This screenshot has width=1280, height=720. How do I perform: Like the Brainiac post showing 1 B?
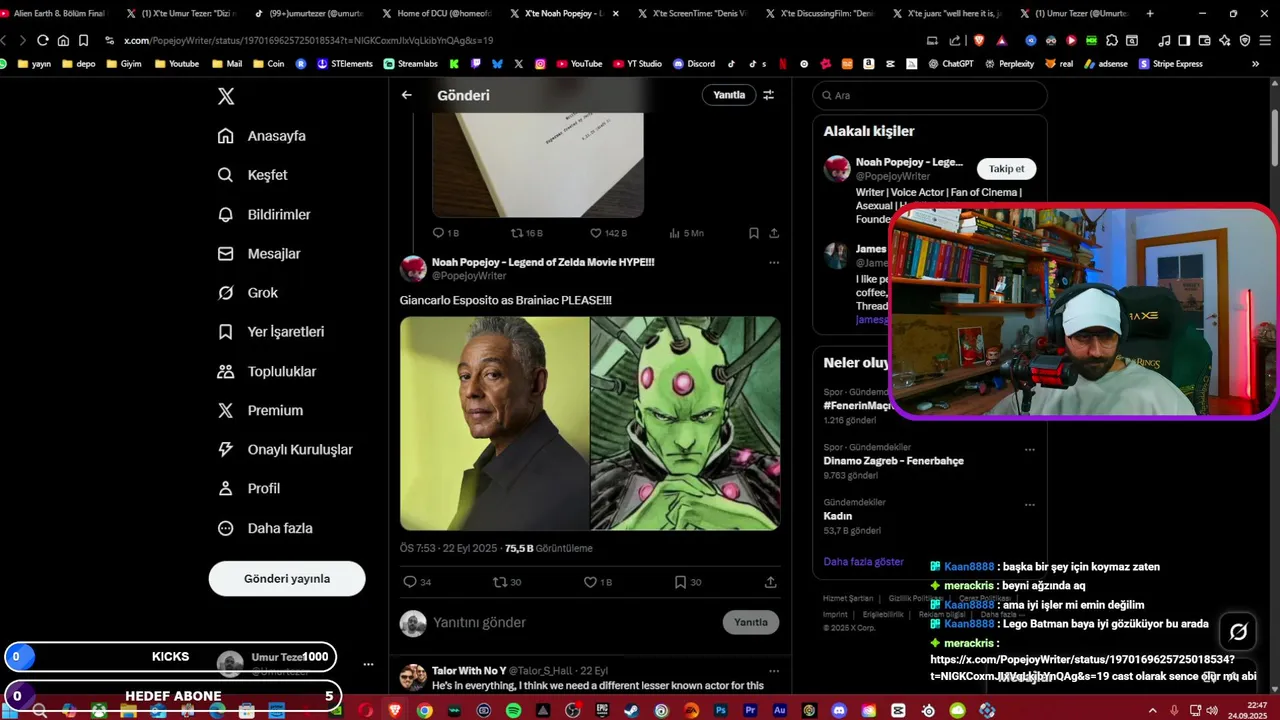point(597,582)
